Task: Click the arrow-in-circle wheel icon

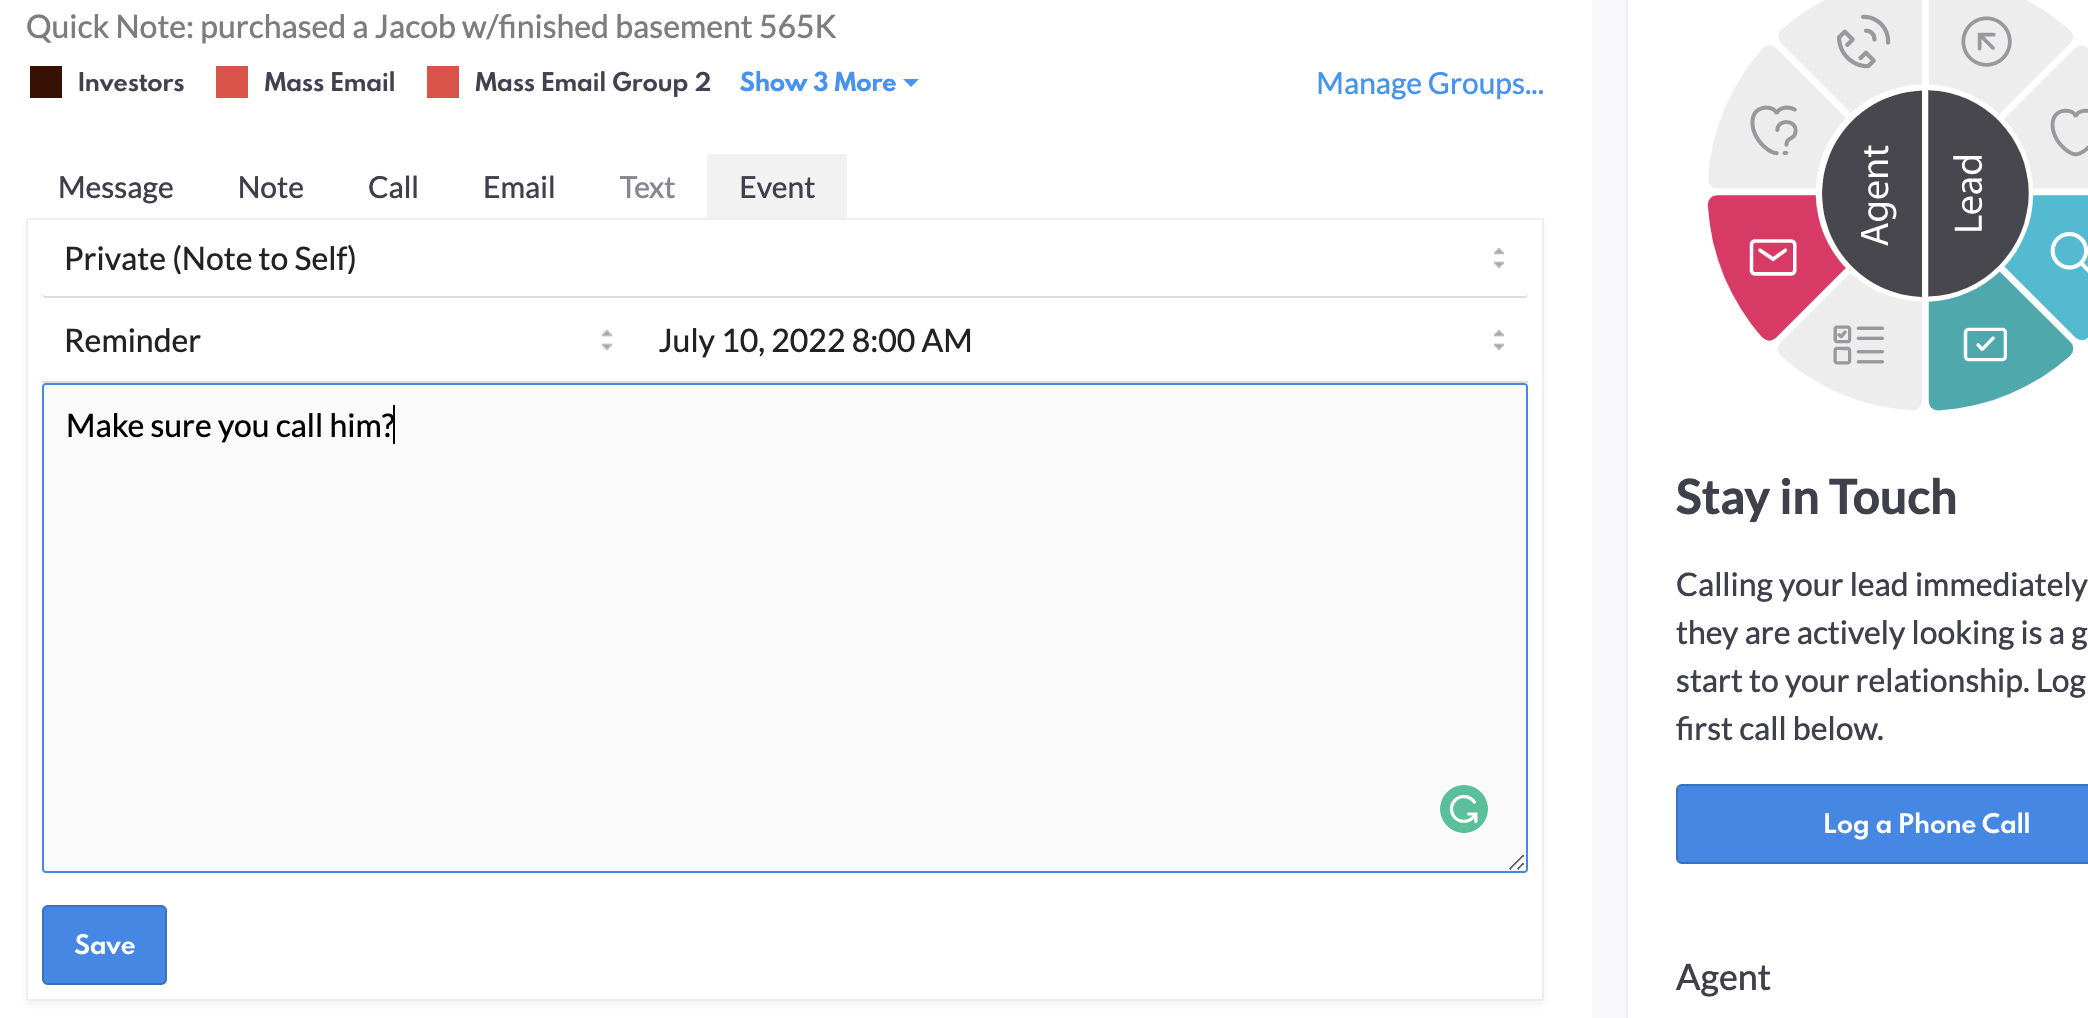Action: (x=1986, y=42)
